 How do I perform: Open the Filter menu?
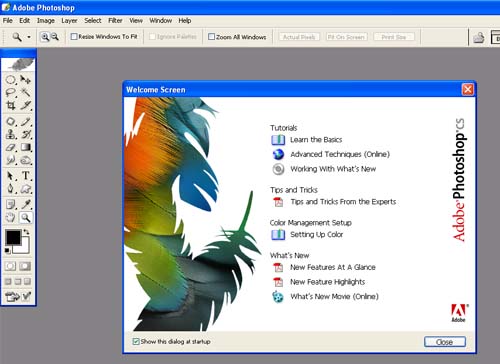pyautogui.click(x=115, y=21)
